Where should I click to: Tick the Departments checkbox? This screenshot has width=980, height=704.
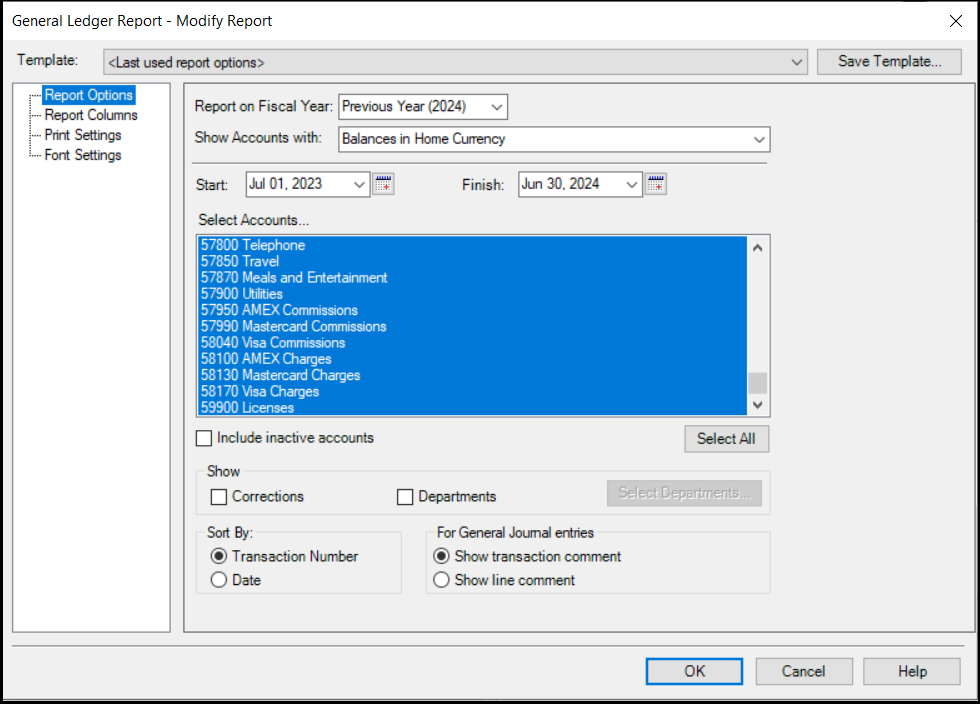pos(405,497)
